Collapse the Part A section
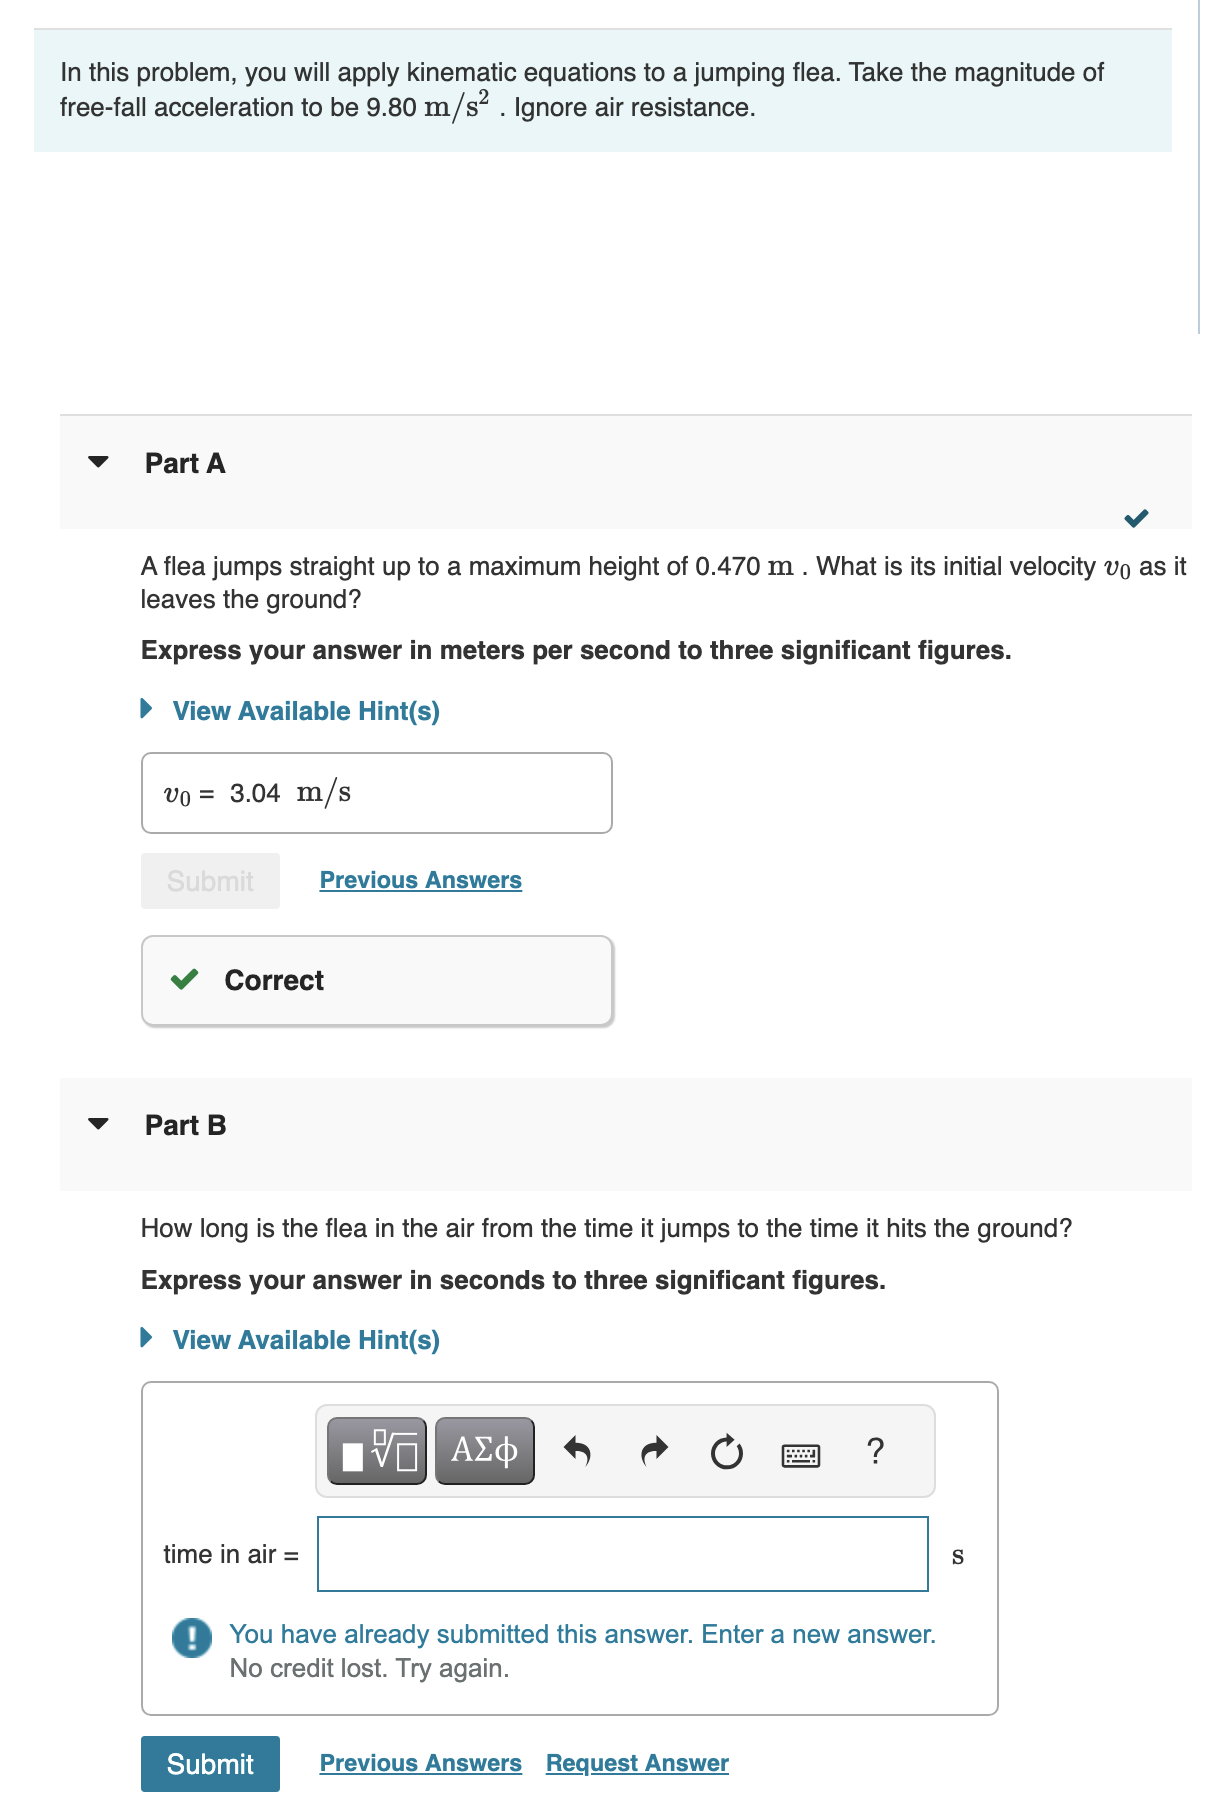 click(x=97, y=462)
